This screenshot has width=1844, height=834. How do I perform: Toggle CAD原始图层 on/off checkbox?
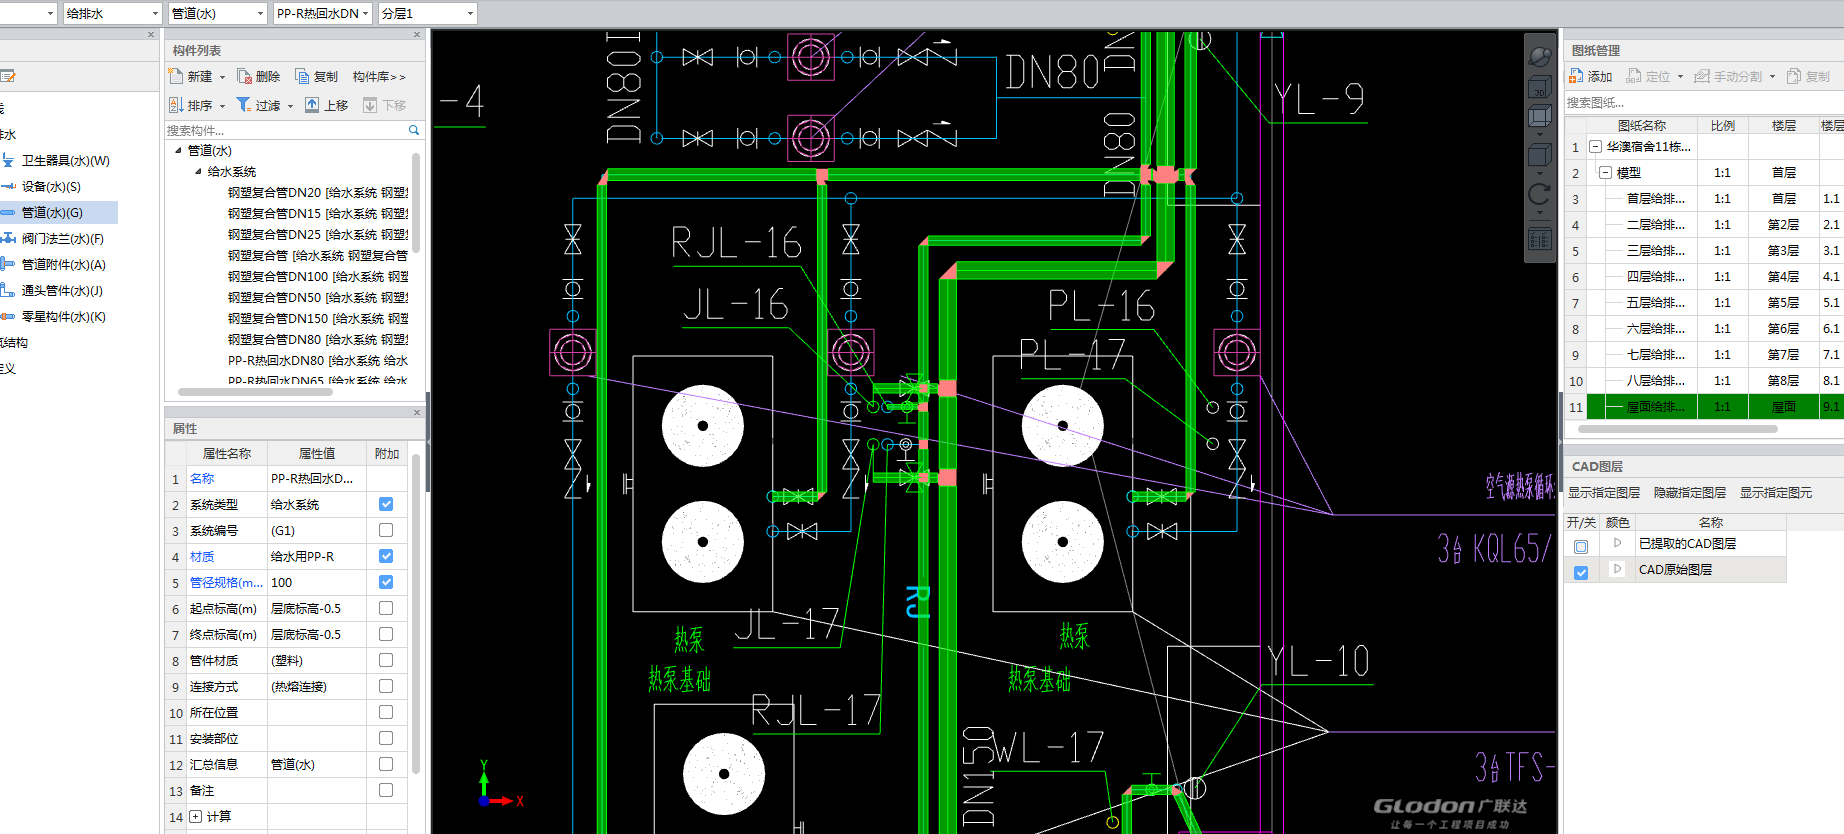coord(1581,573)
